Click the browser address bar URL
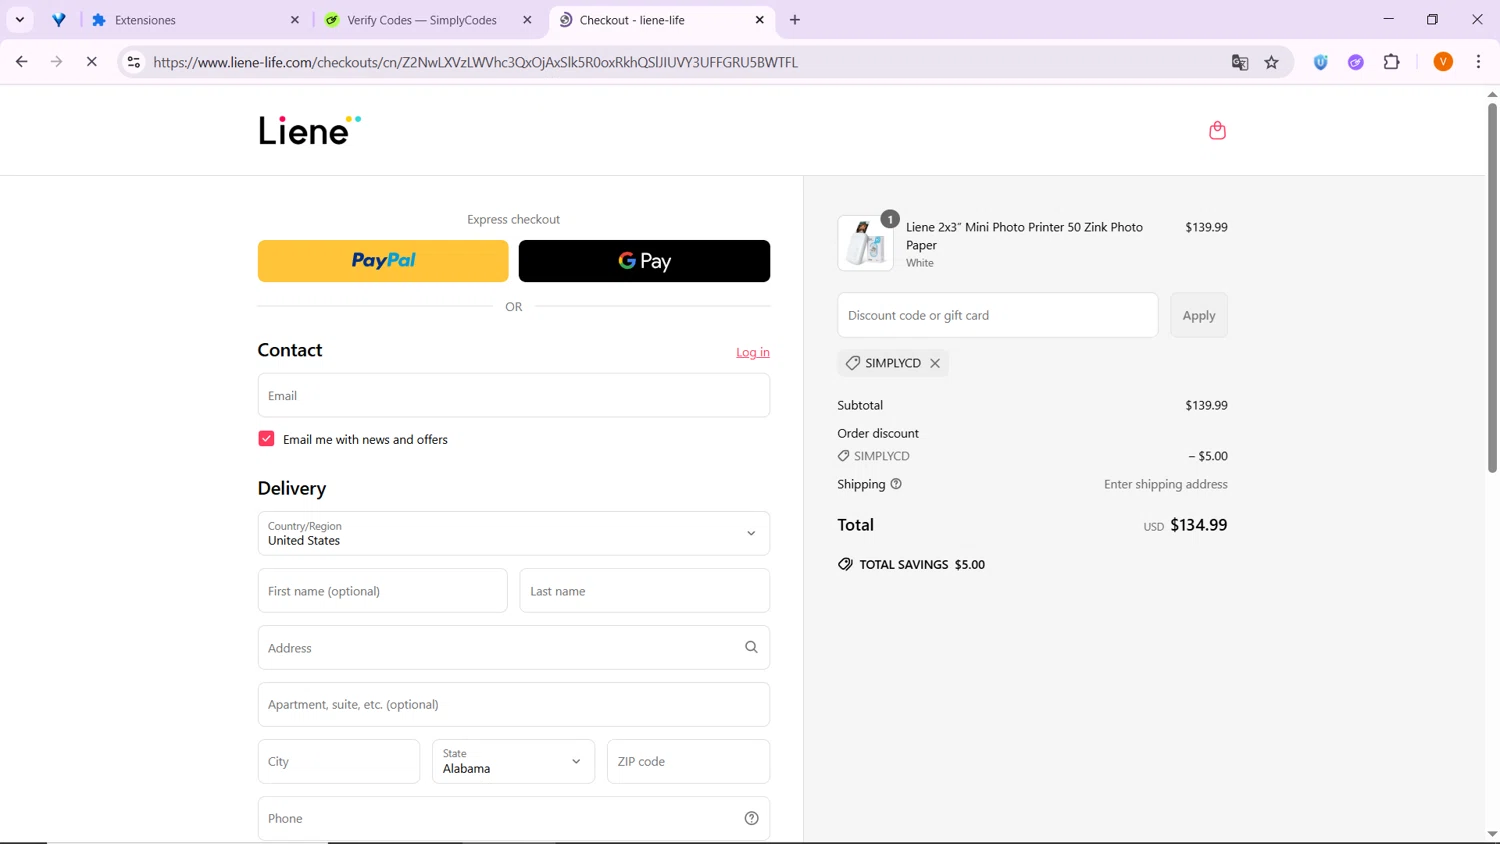Image resolution: width=1500 pixels, height=844 pixels. [476, 62]
